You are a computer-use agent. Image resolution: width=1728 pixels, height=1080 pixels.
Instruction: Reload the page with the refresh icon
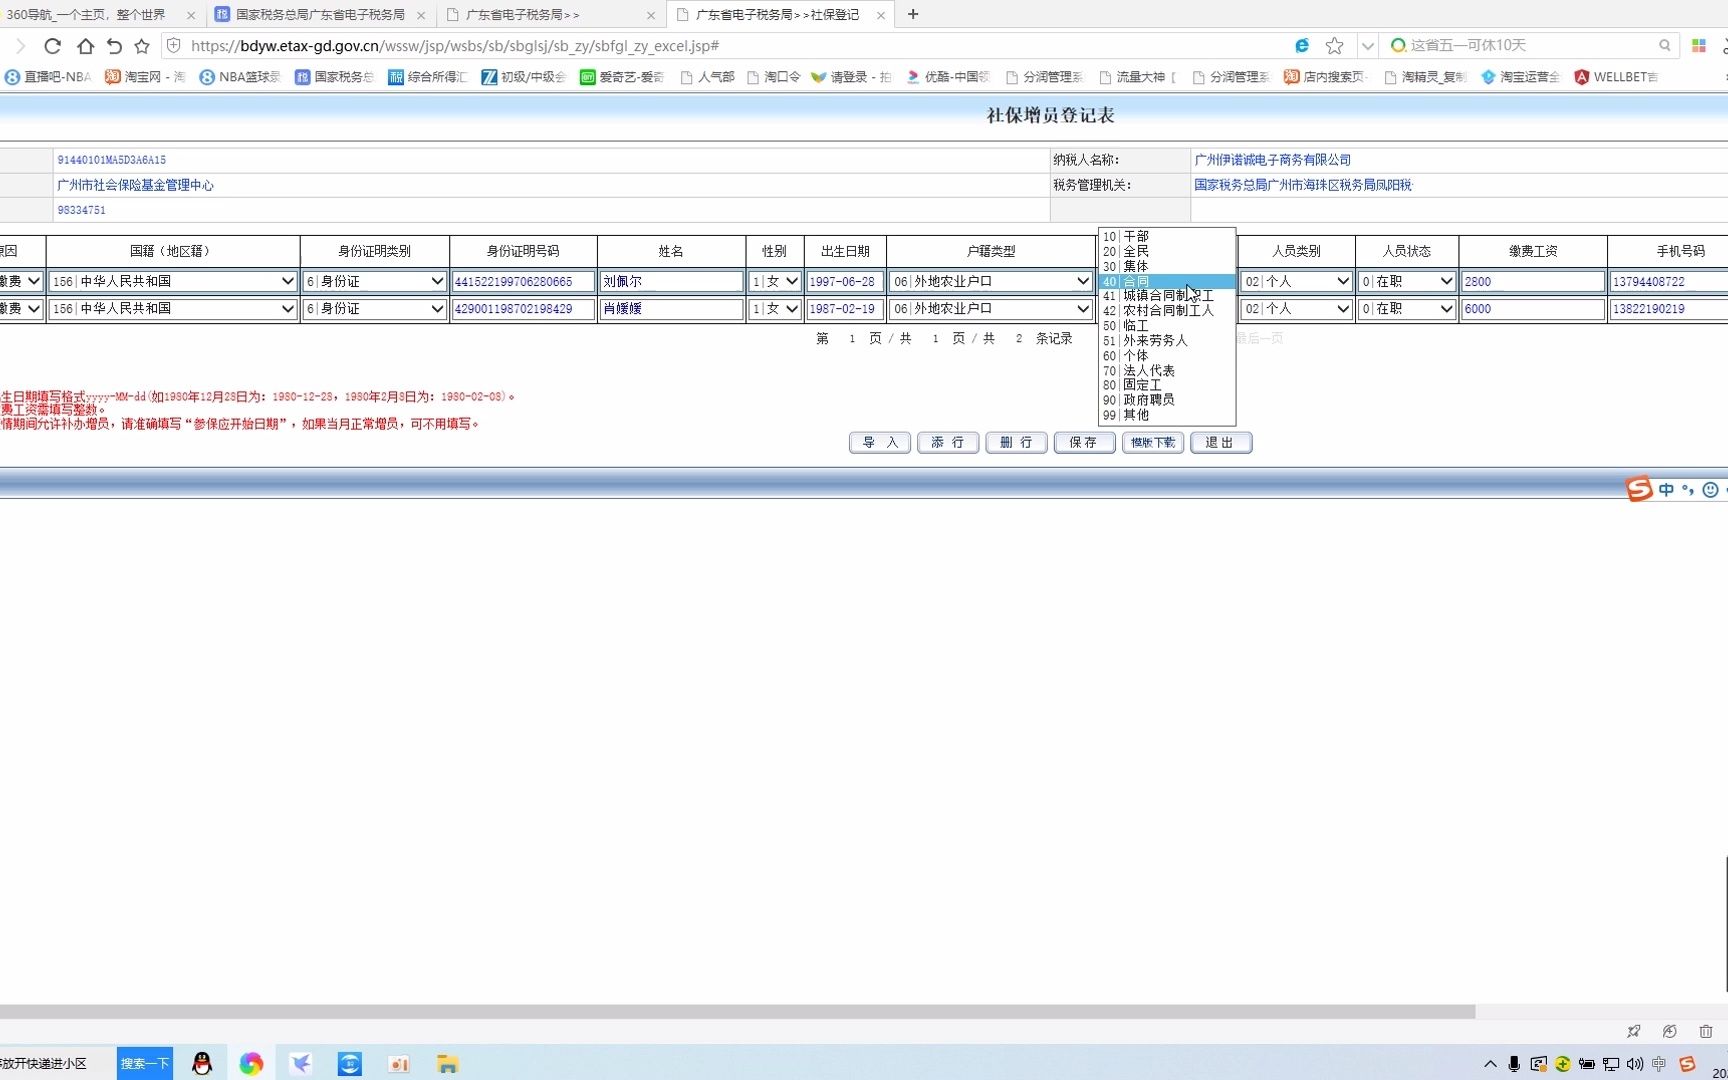pos(53,46)
